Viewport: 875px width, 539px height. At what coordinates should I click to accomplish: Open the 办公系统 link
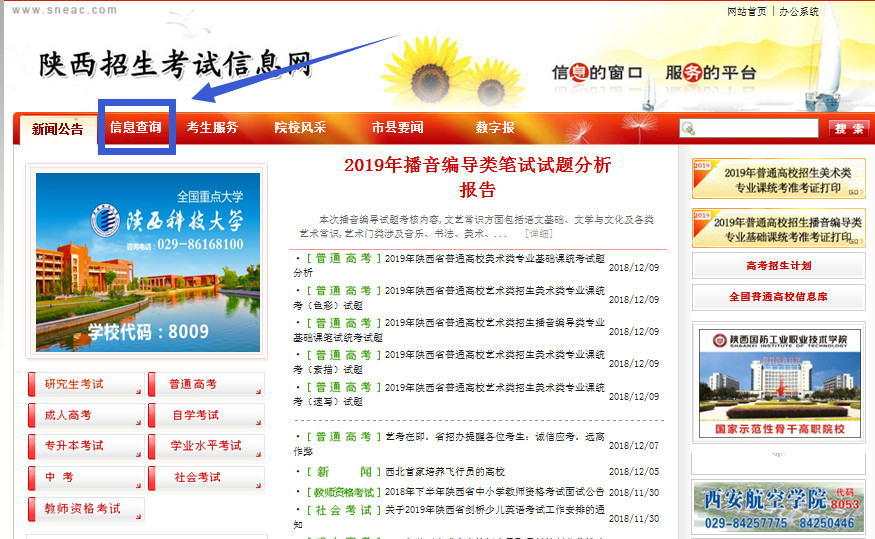click(x=799, y=12)
